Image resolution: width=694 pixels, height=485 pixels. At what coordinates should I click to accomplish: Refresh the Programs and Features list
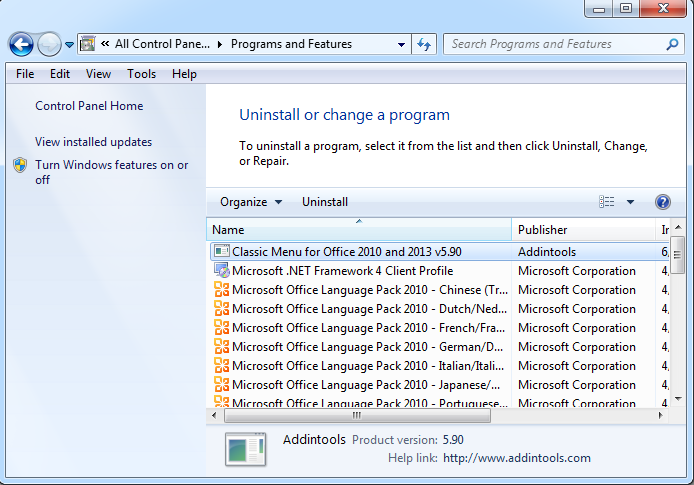424,45
